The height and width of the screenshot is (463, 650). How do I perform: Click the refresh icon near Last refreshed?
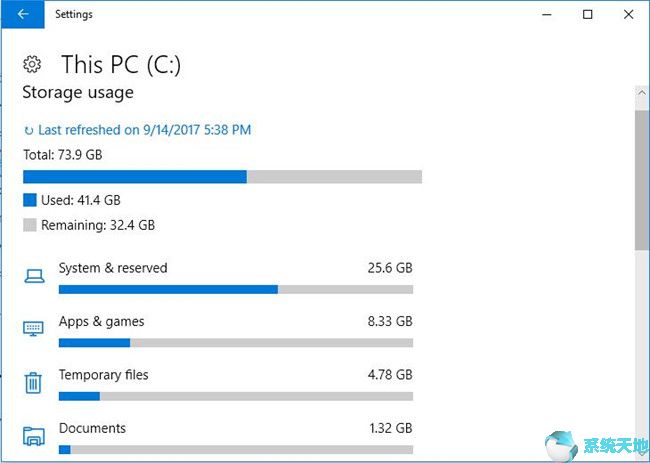[28, 131]
